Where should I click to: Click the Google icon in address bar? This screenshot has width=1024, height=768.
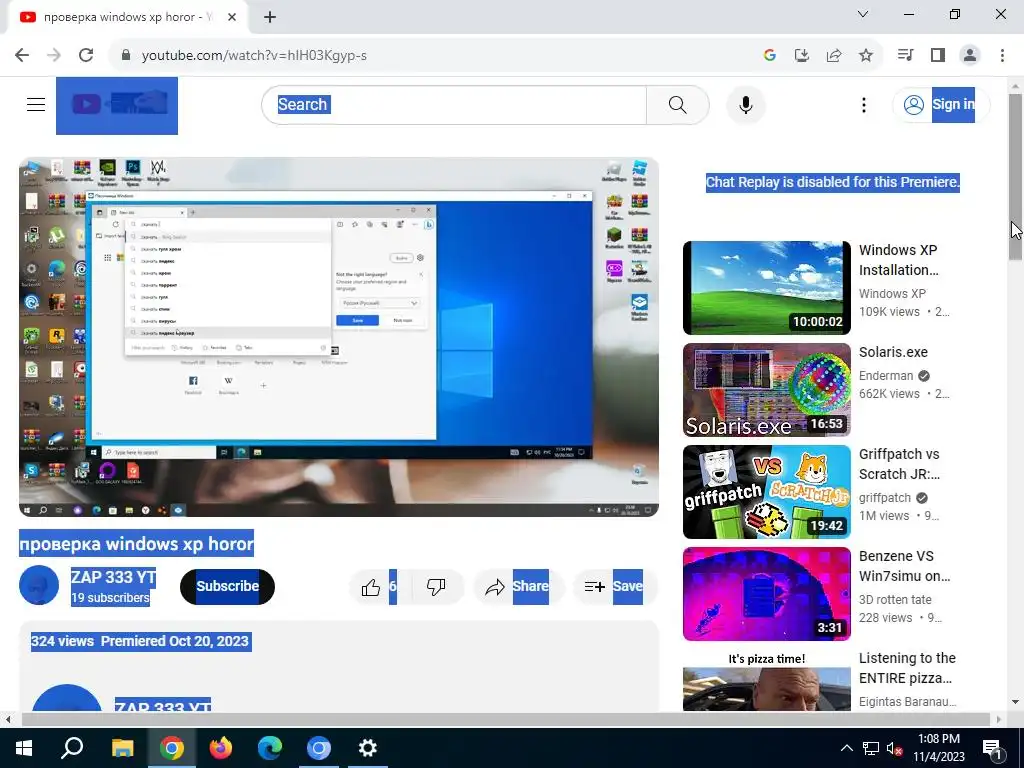769,56
